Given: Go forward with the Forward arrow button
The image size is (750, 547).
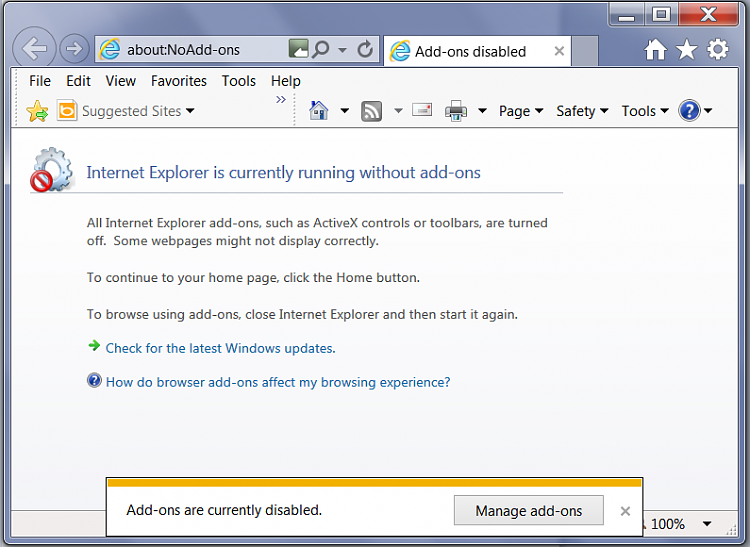Looking at the screenshot, I should [x=74, y=48].
